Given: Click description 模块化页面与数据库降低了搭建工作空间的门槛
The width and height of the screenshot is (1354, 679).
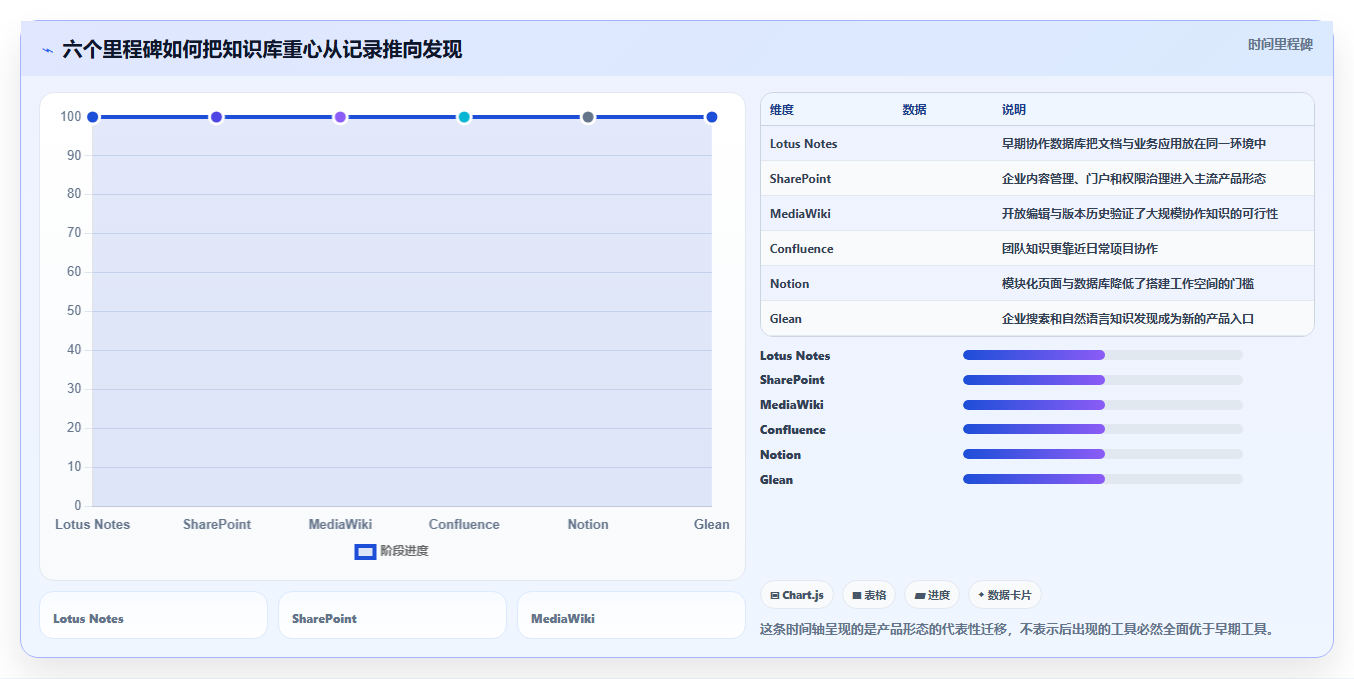Looking at the screenshot, I should click(x=1128, y=284).
